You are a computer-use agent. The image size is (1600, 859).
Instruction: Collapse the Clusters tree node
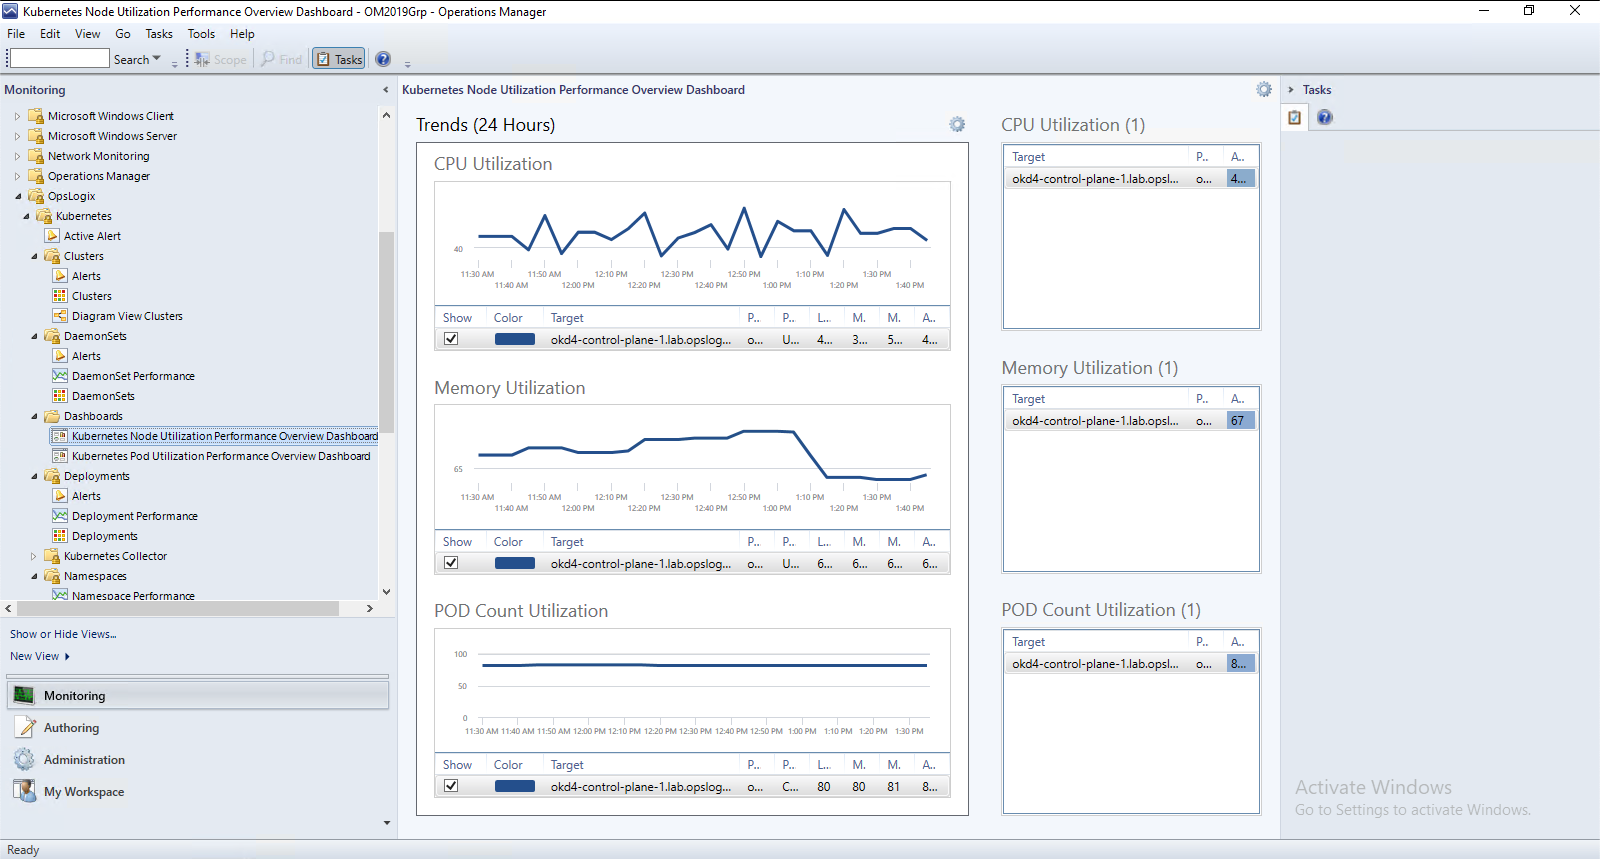(x=33, y=256)
